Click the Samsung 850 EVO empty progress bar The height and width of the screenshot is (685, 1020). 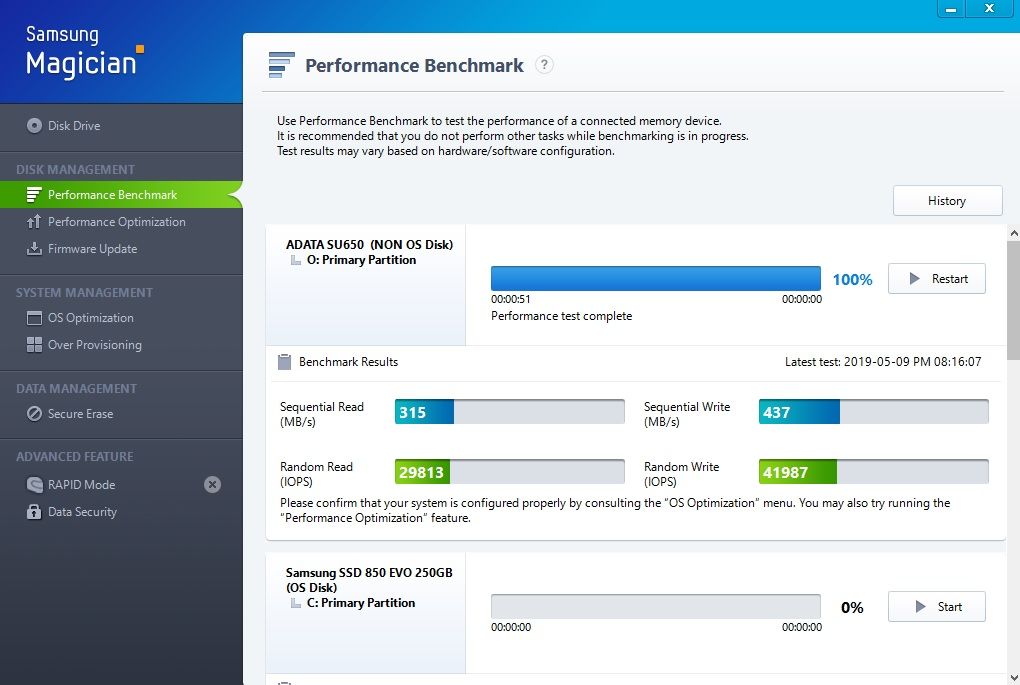tap(656, 606)
